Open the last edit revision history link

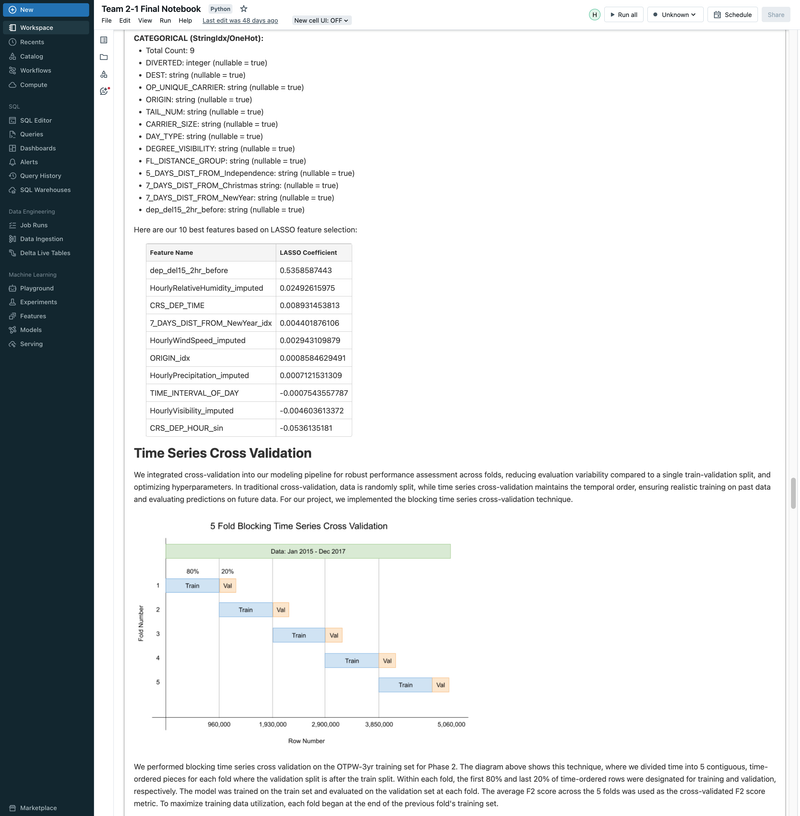(x=240, y=19)
